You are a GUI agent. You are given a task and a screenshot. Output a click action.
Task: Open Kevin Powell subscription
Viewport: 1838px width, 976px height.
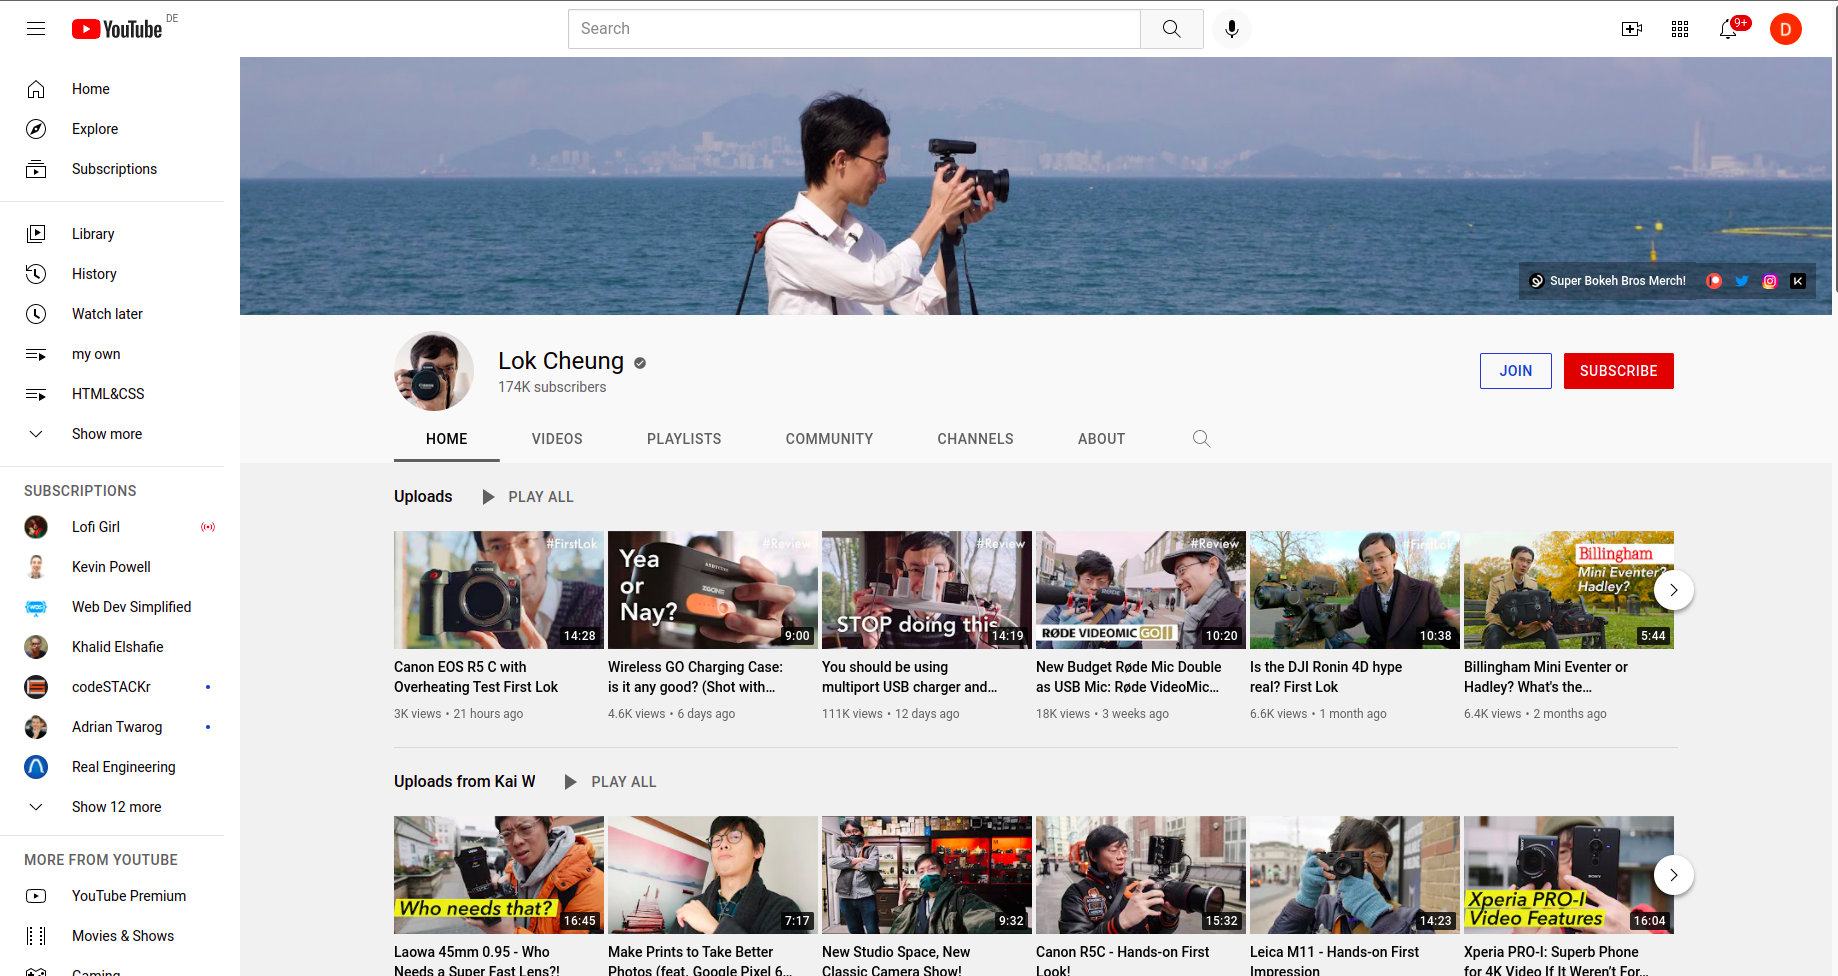[x=112, y=567]
